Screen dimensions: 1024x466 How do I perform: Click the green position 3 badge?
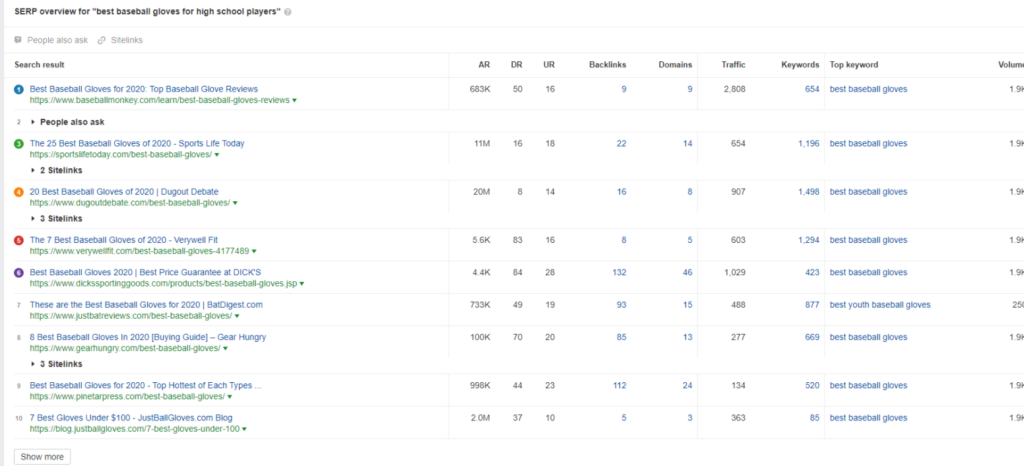[x=19, y=144]
